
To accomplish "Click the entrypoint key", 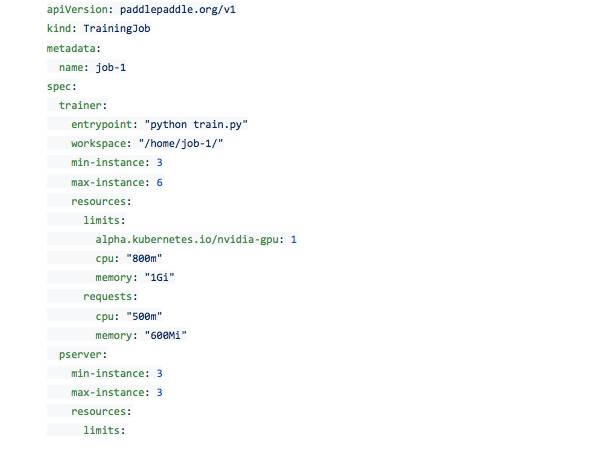I will point(103,124).
